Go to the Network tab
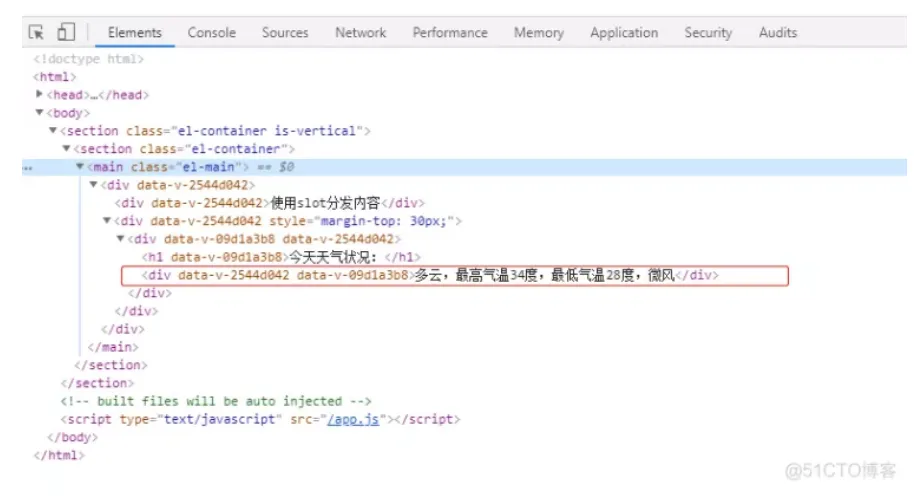 [x=360, y=33]
